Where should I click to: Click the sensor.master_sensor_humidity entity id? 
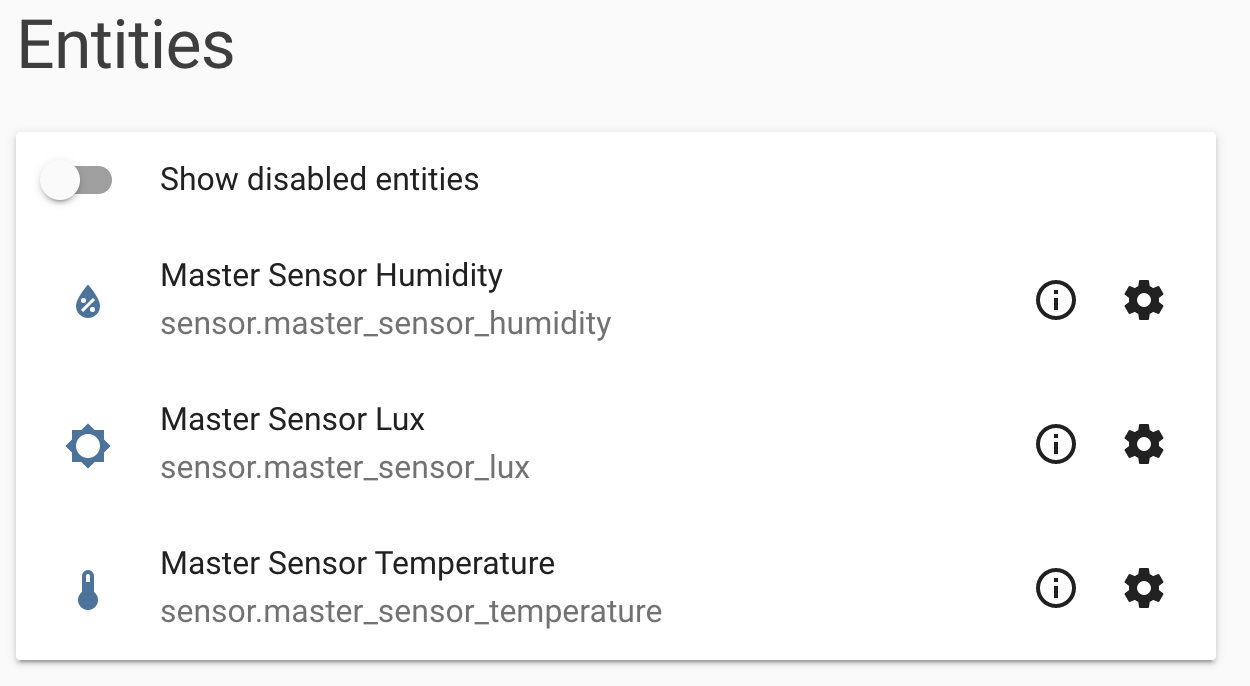tap(385, 323)
